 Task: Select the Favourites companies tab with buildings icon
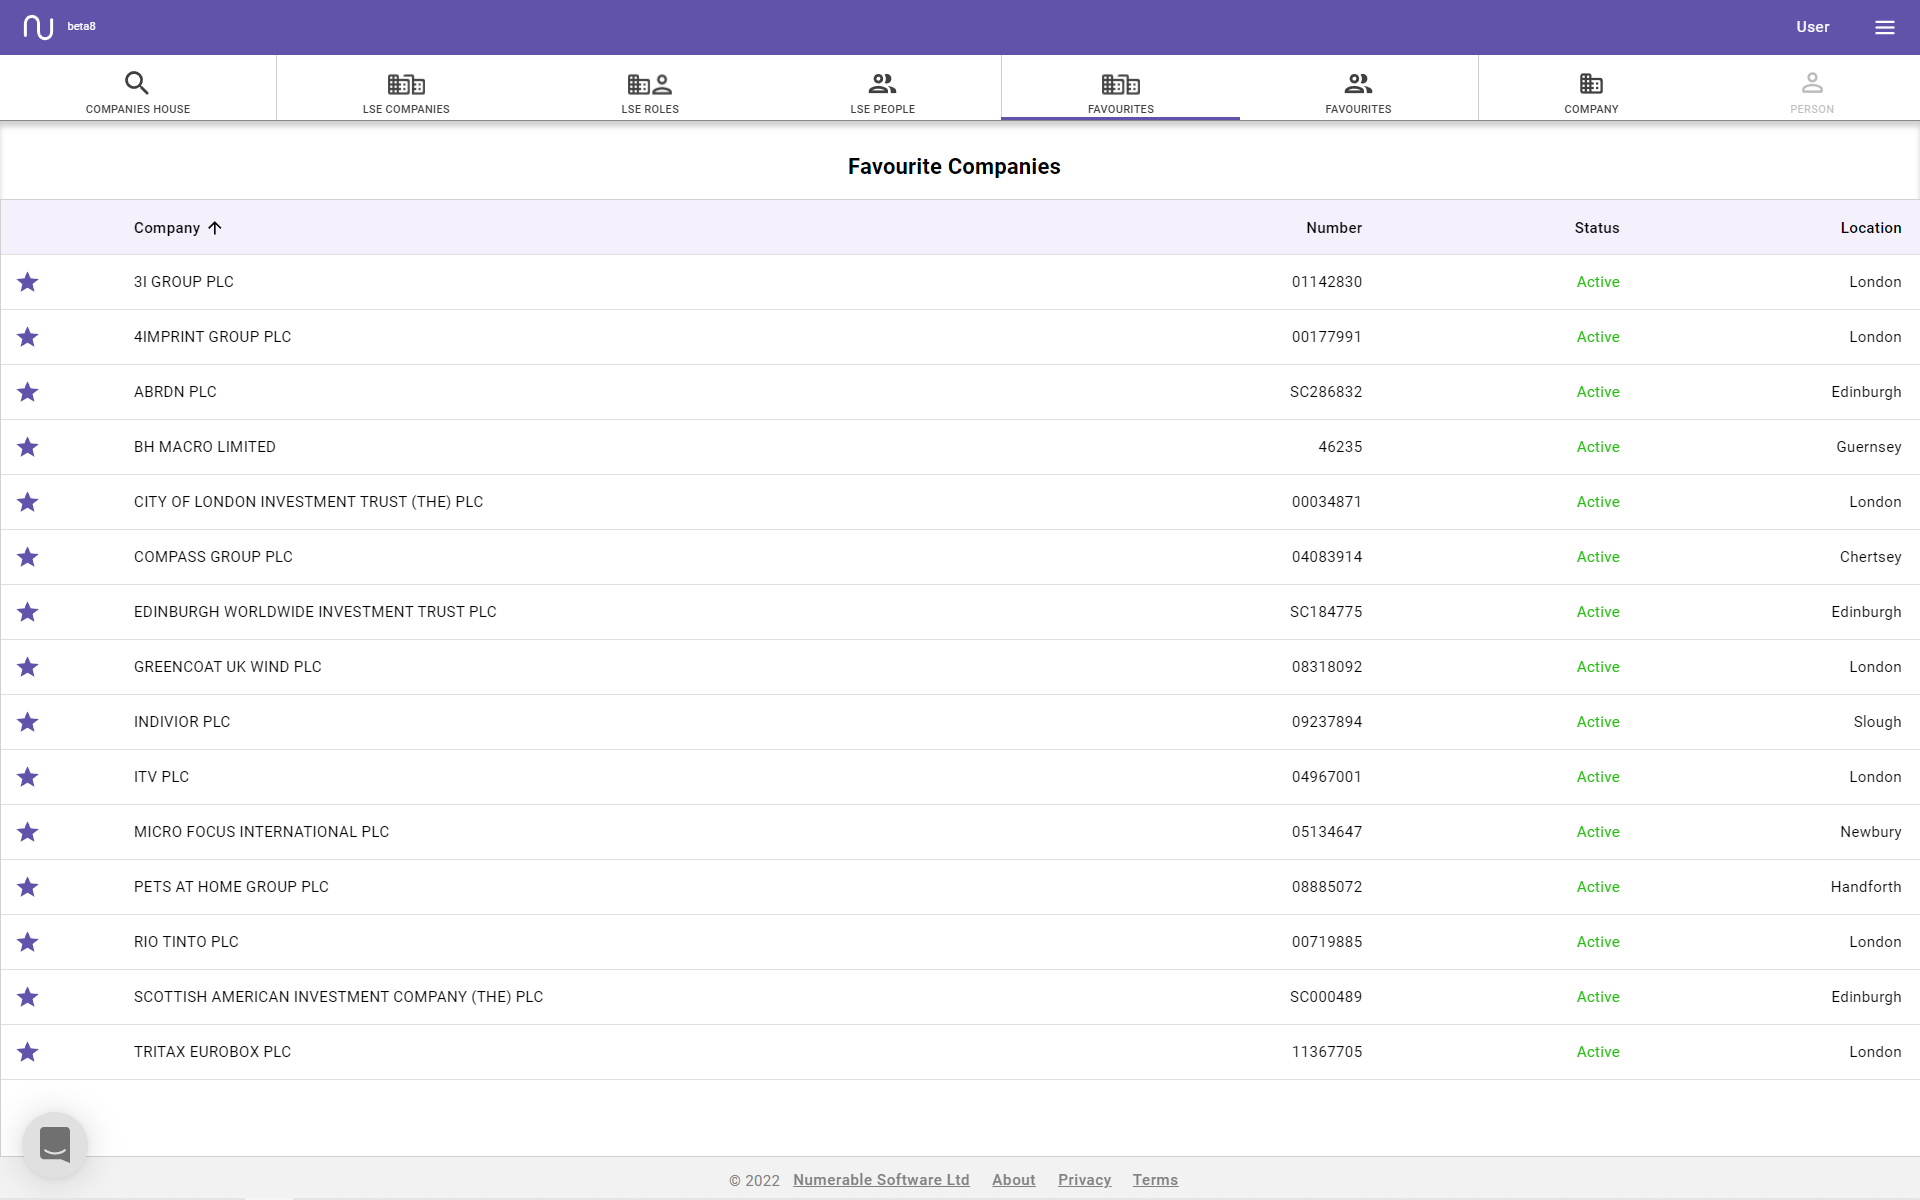click(1120, 88)
